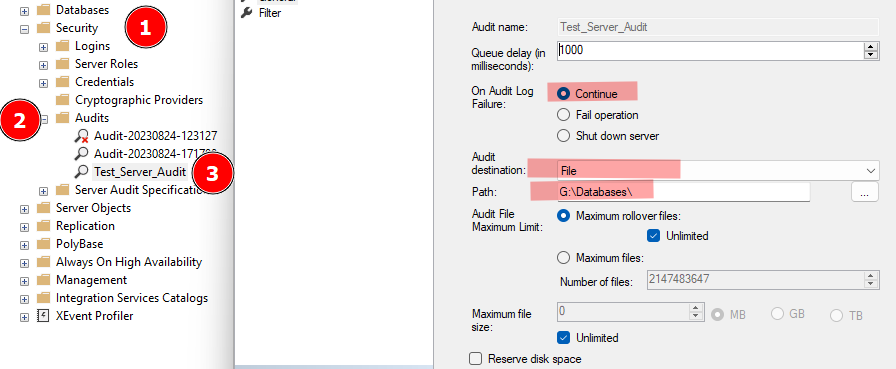Screen dimensions: 896x369
Task: Click the Integration Services Catalogs folder icon
Action: coord(43,298)
